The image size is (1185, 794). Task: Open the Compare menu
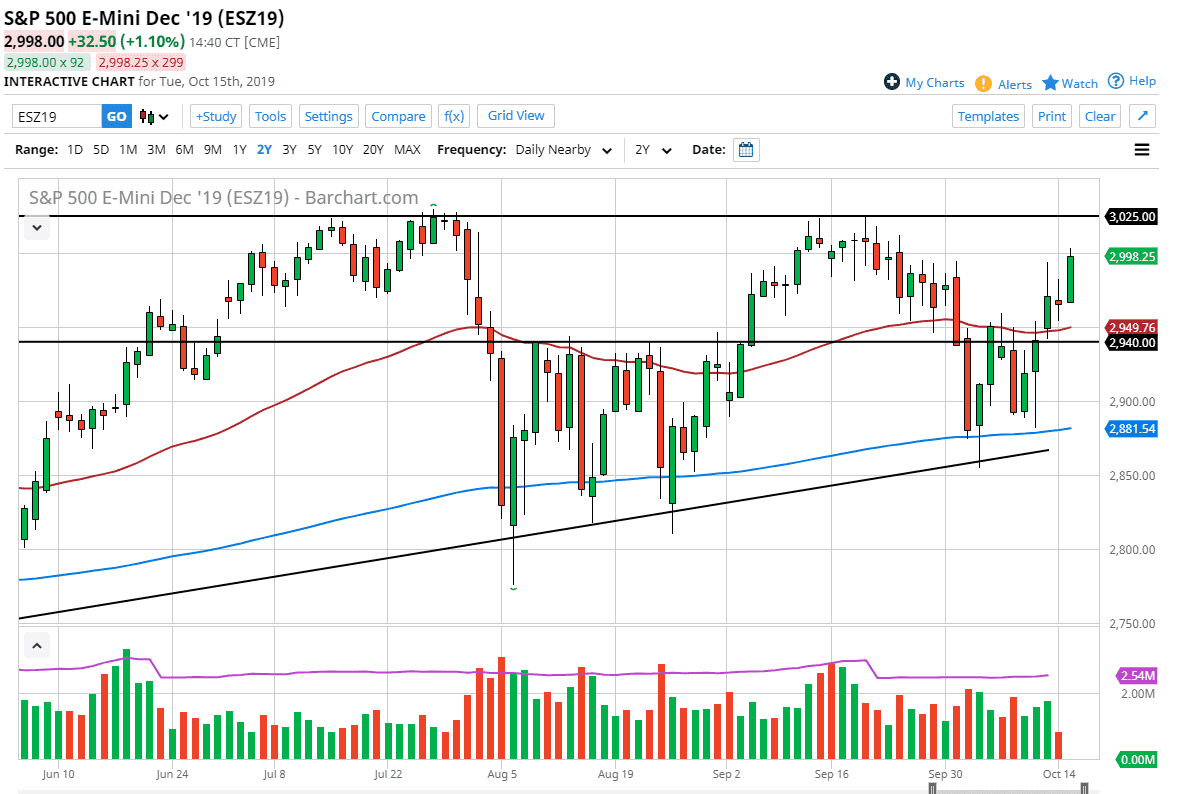398,116
